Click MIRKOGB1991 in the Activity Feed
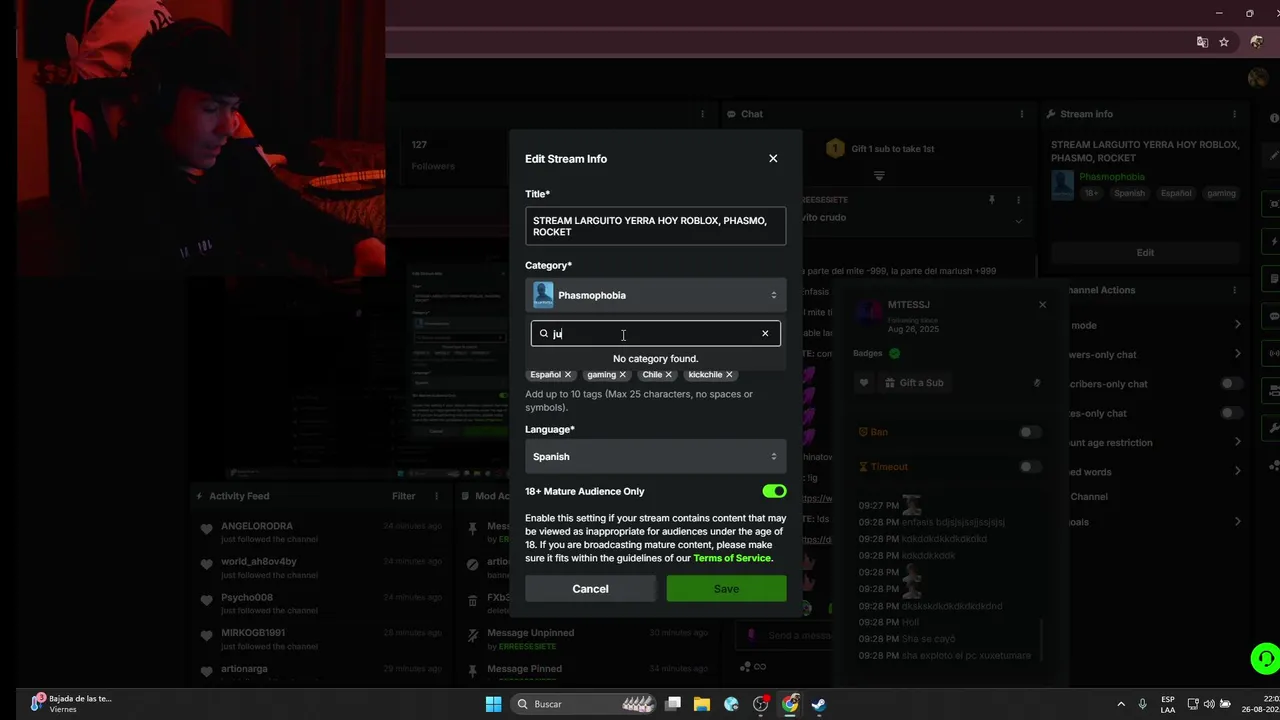Screen dimensions: 1280x720 click(x=253, y=633)
